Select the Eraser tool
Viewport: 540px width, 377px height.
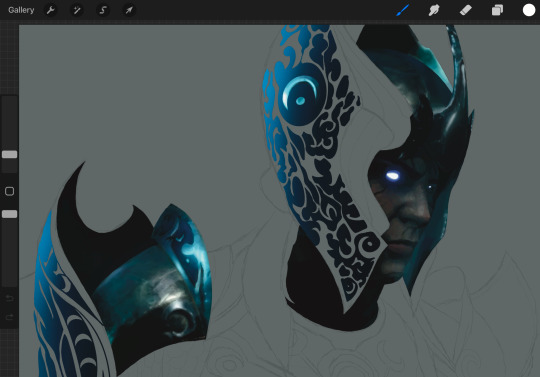click(x=466, y=10)
